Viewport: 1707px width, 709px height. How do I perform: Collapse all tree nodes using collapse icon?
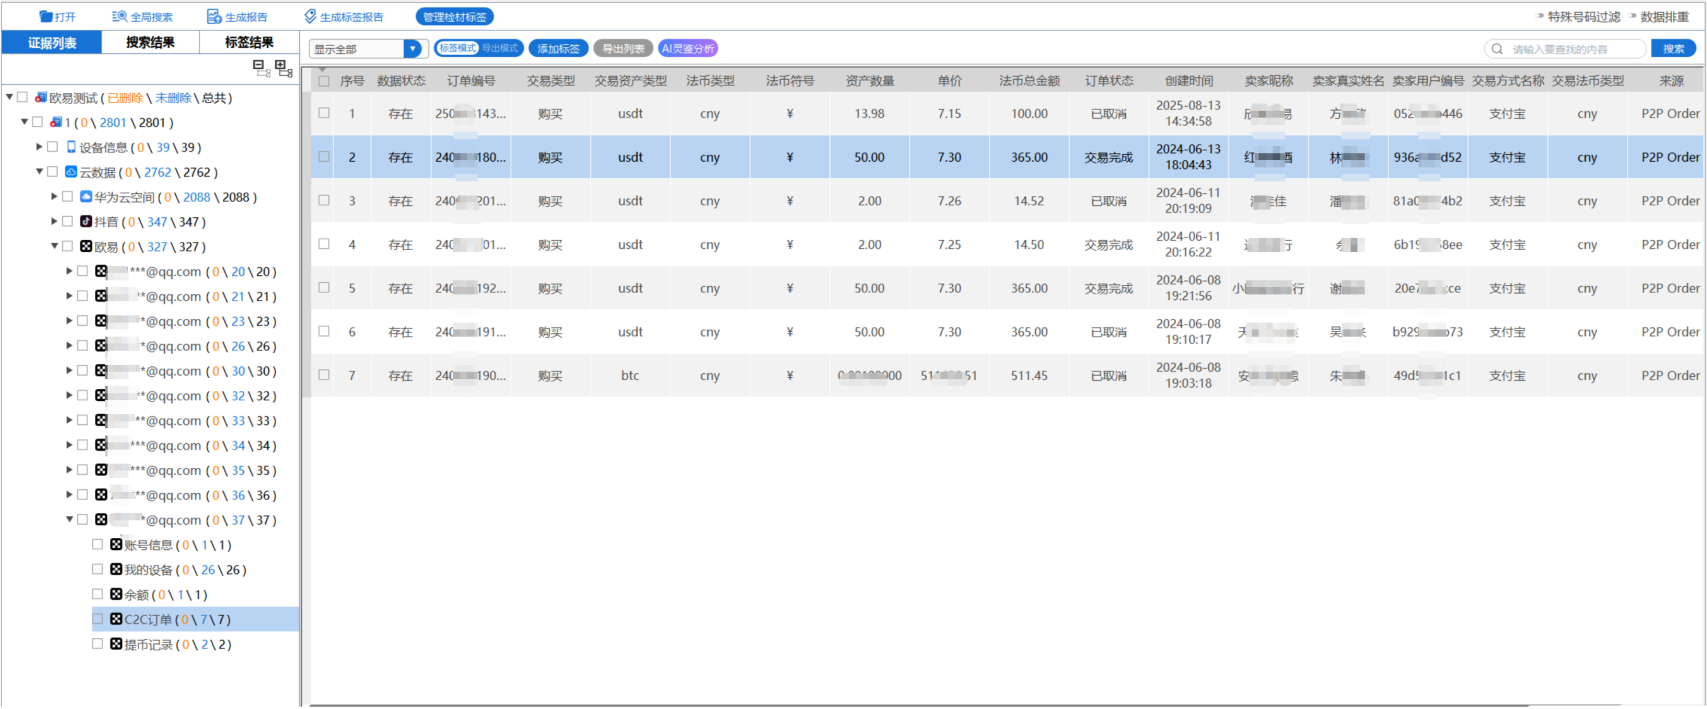pos(261,67)
